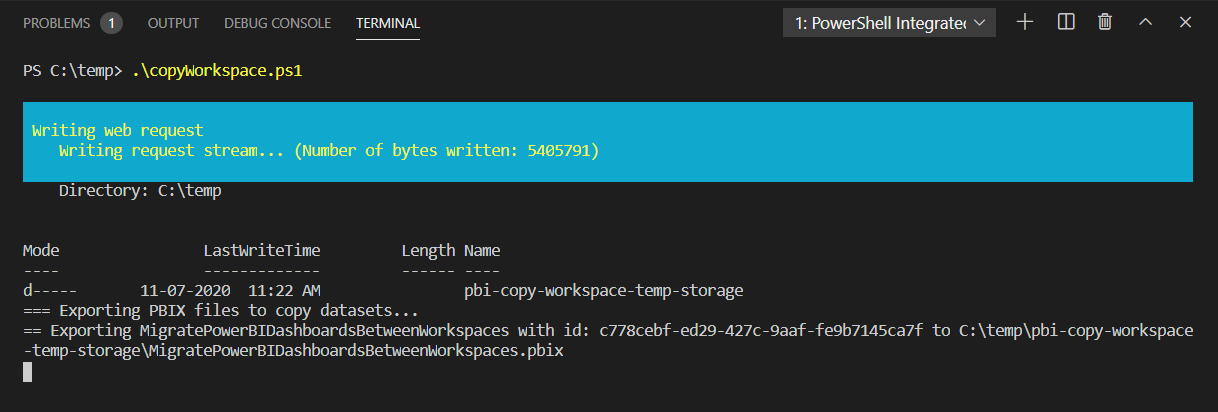Click the LastWriteTime column header
This screenshot has width=1218, height=412.
262,250
